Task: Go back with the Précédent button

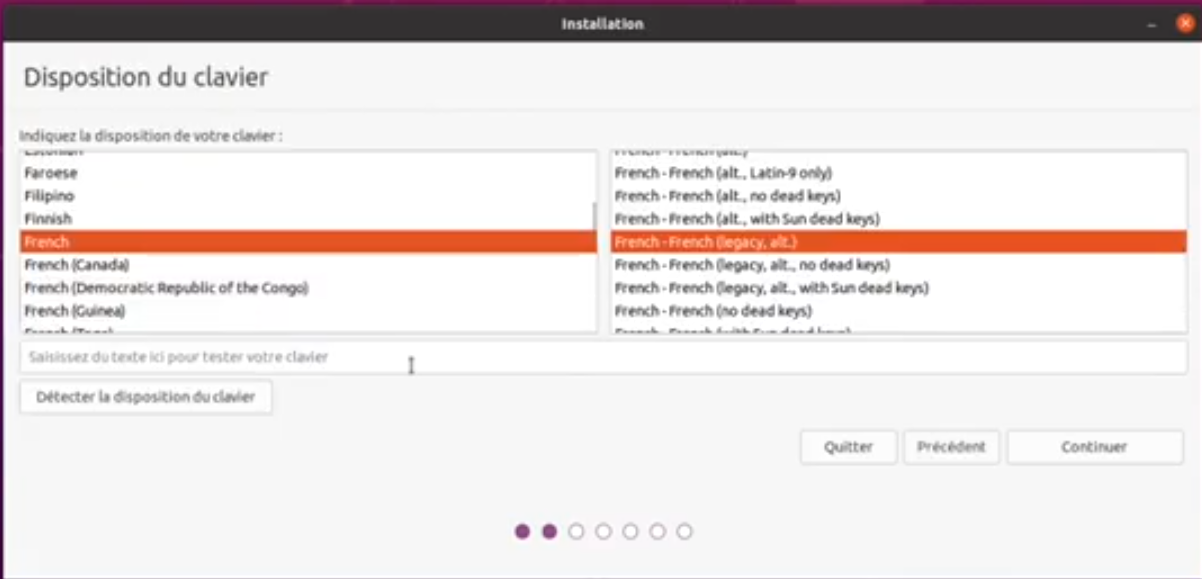Action: click(x=951, y=447)
